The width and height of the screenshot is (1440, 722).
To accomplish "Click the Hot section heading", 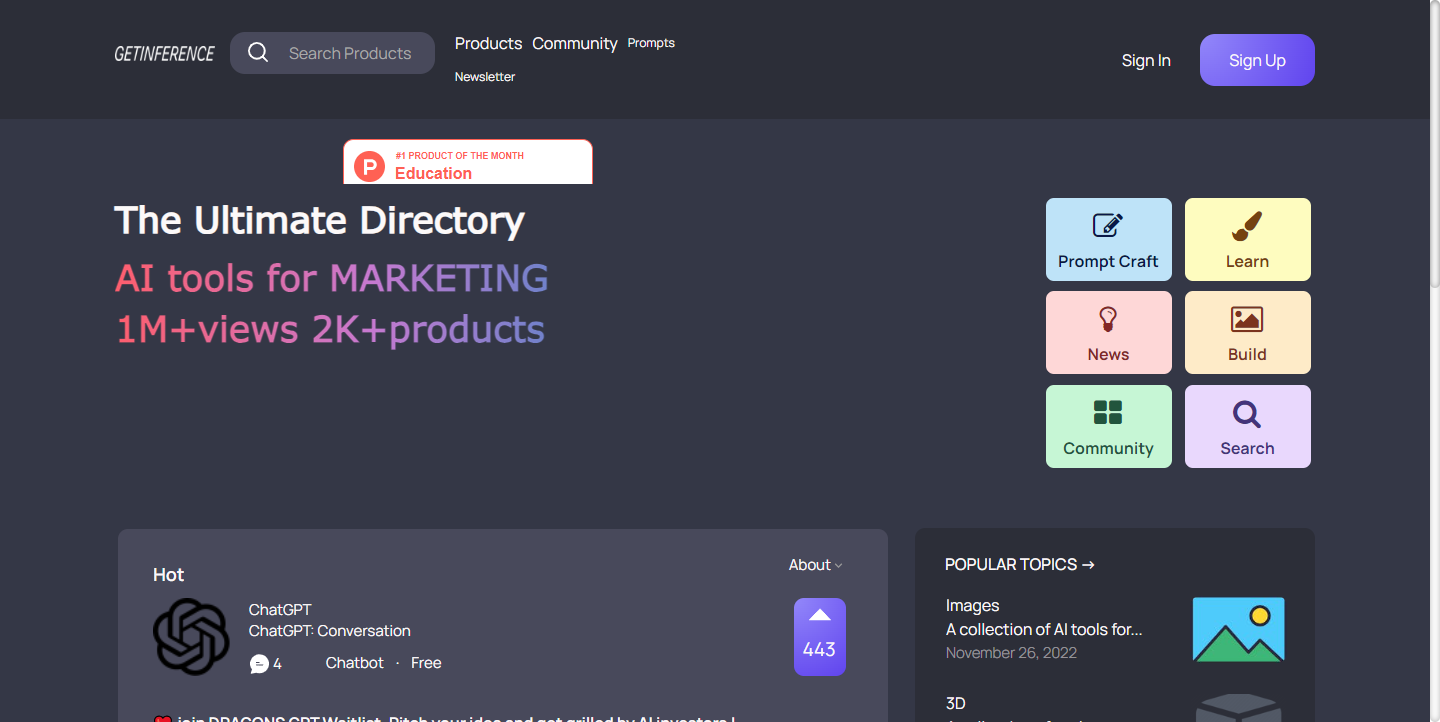I will [x=169, y=575].
